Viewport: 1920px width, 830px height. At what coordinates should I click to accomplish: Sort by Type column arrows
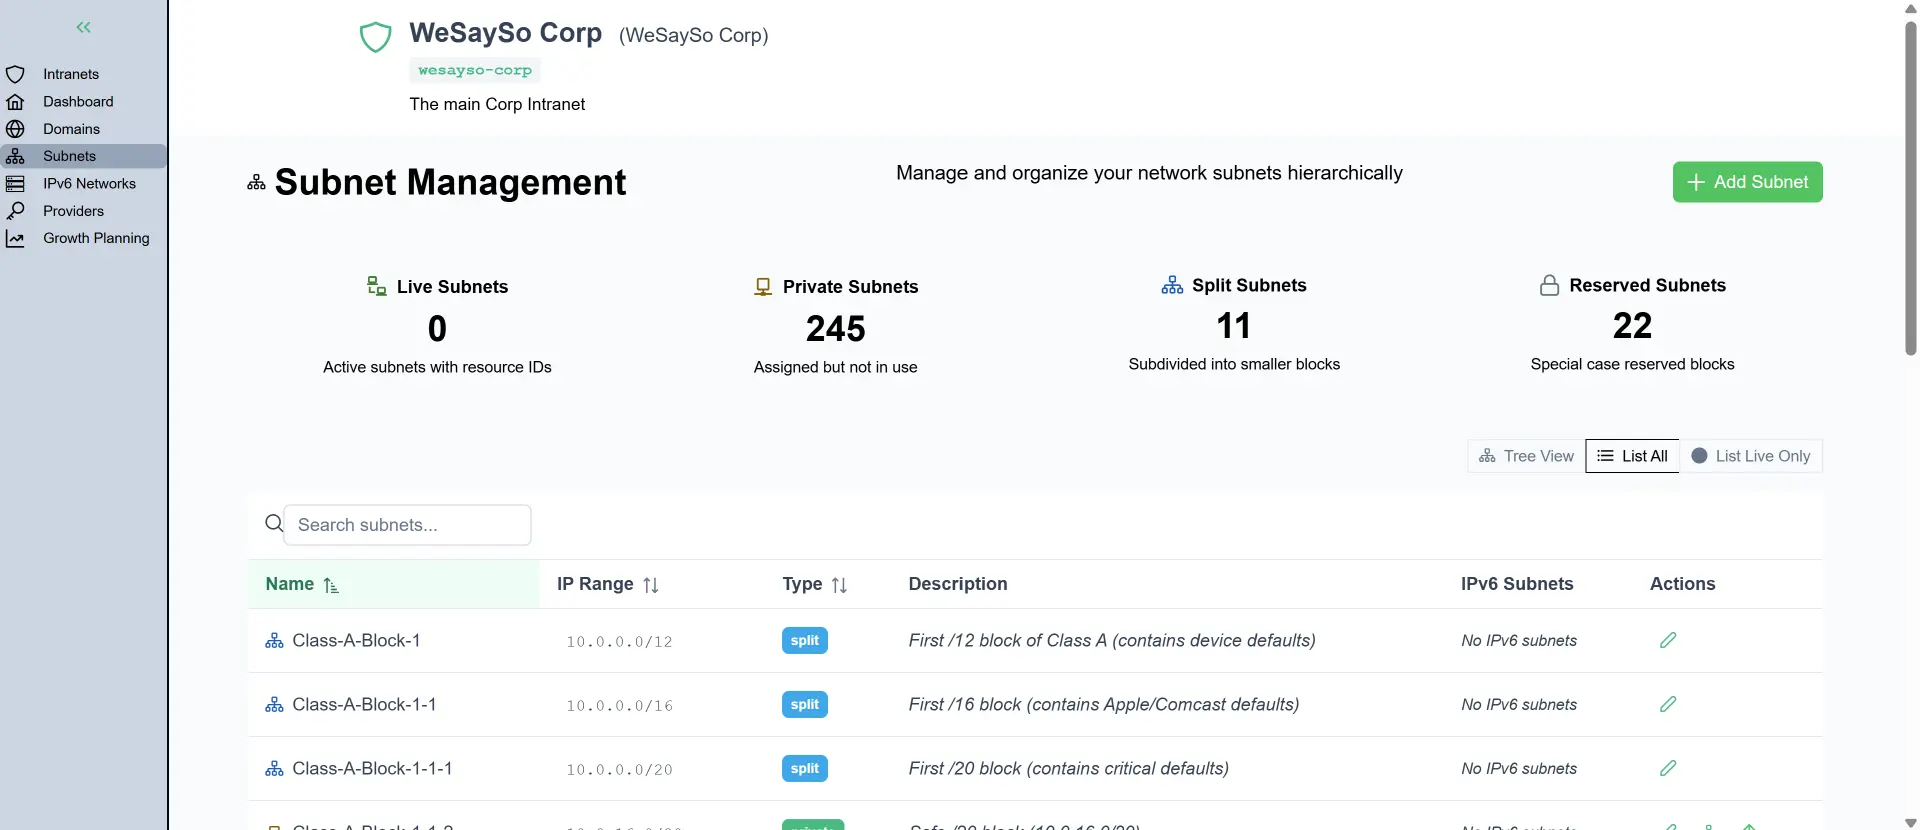tap(839, 585)
